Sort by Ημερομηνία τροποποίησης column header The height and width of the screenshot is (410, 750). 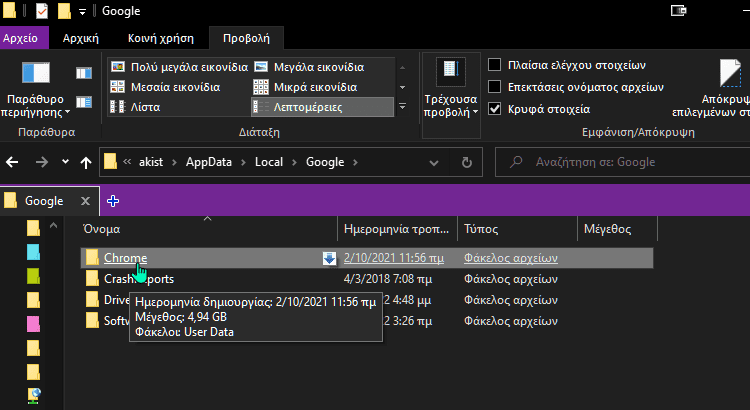coord(397,229)
